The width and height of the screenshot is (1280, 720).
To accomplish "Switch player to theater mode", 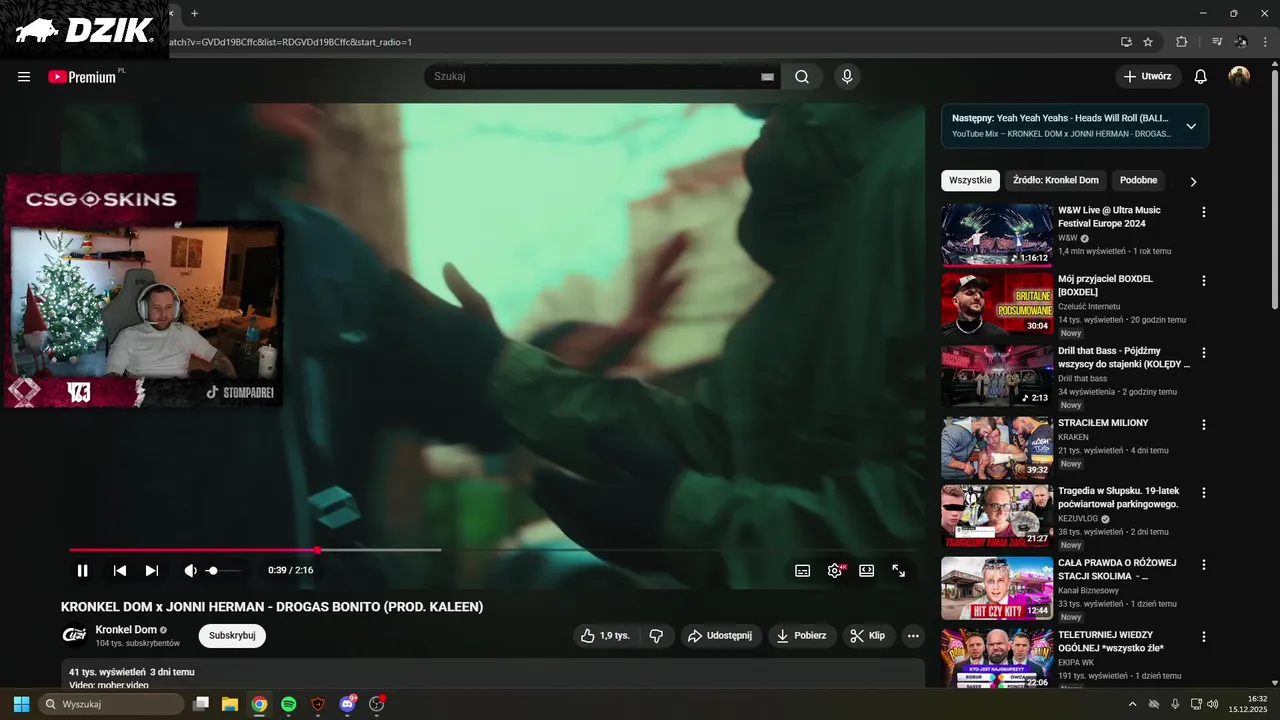I will 867,571.
